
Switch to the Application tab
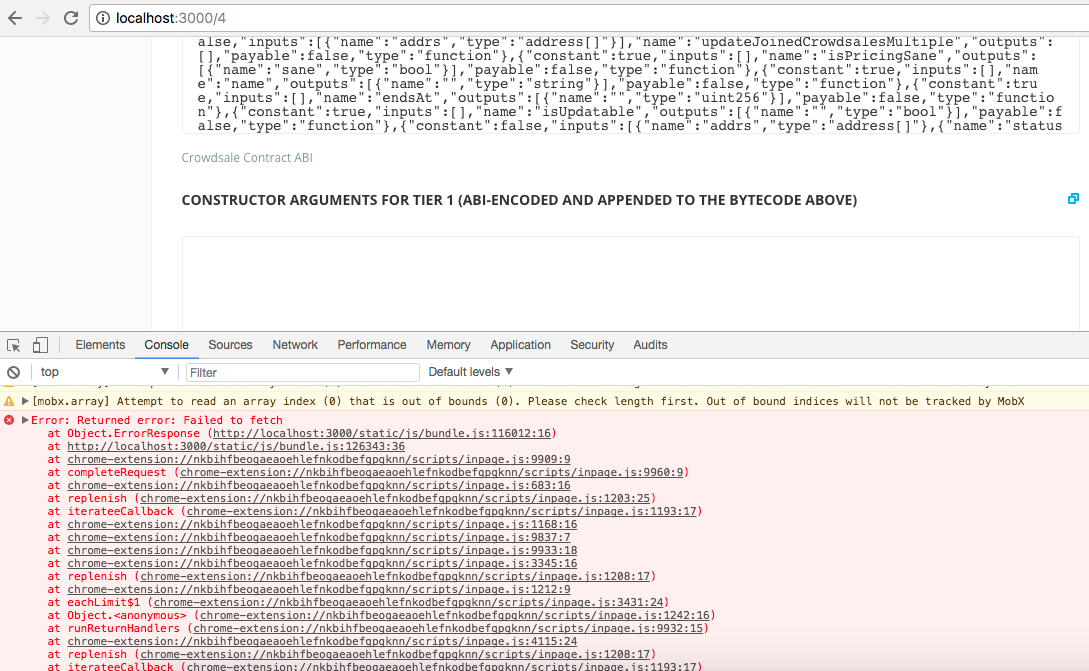tap(520, 345)
